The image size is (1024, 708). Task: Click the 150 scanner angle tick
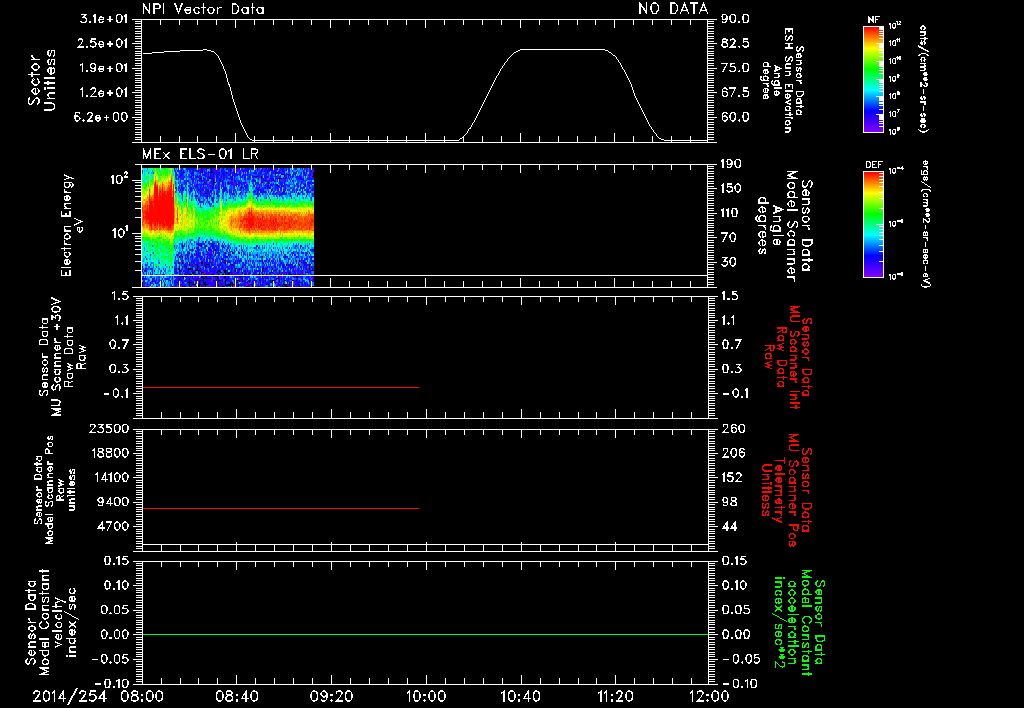point(731,188)
